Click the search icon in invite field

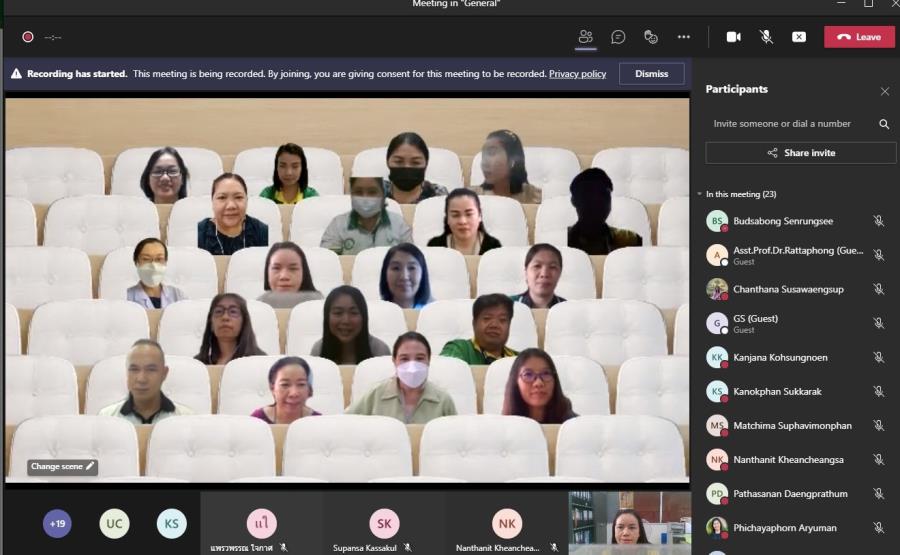coord(884,124)
